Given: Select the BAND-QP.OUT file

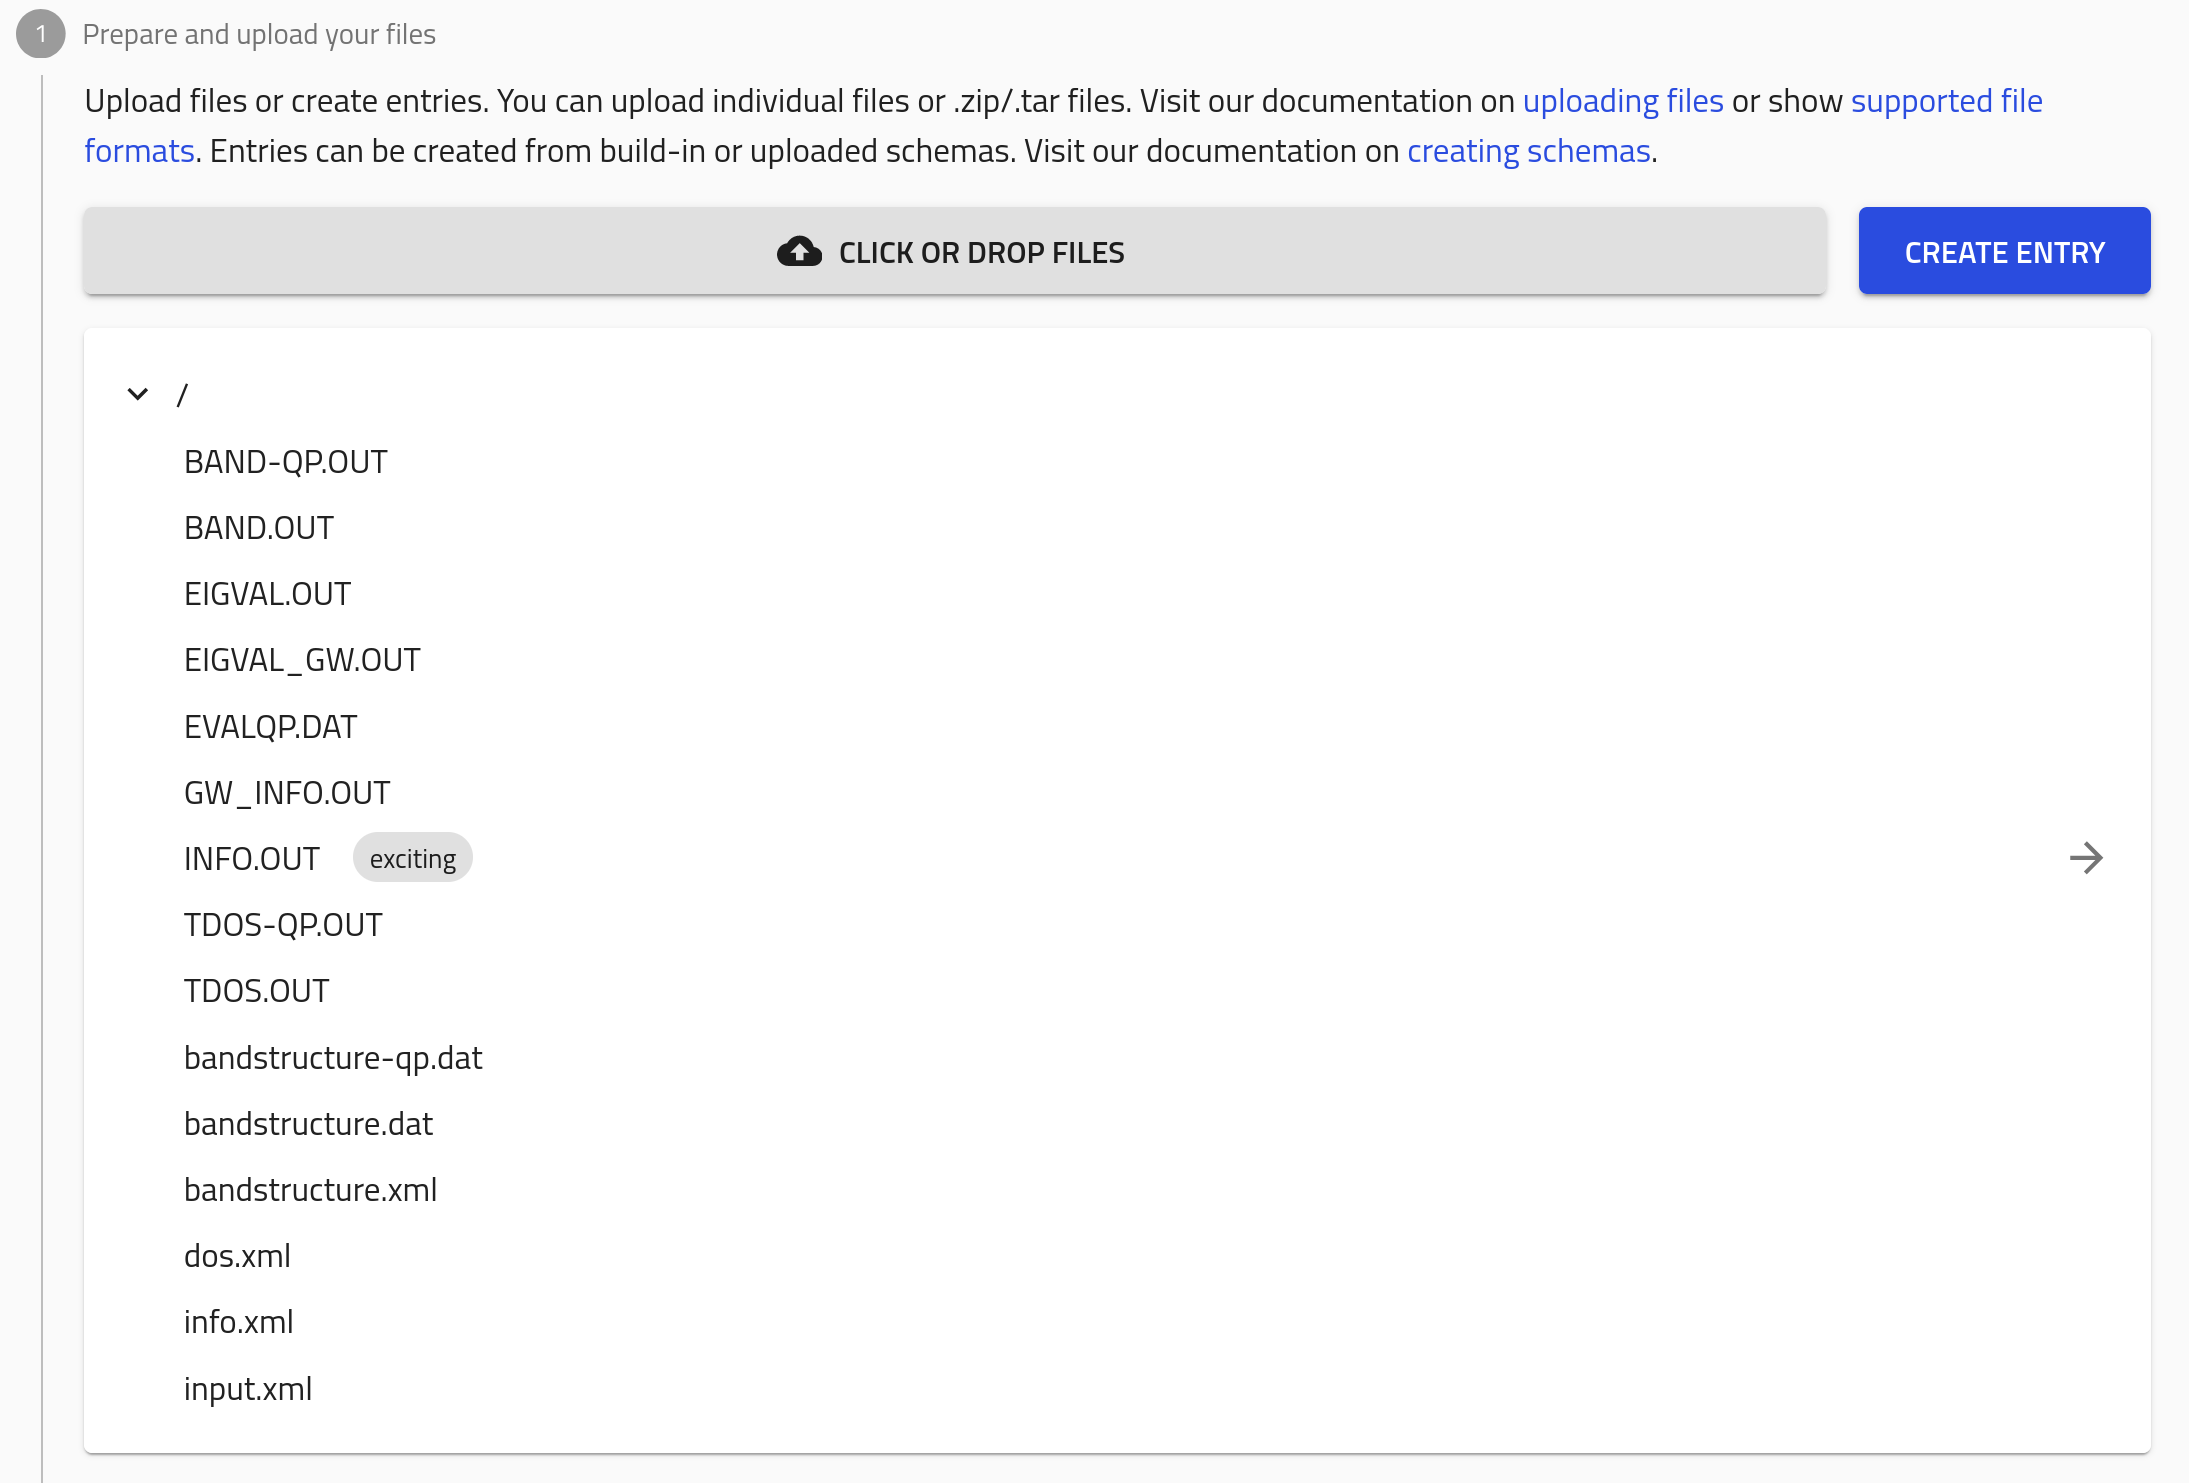Looking at the screenshot, I should [285, 462].
